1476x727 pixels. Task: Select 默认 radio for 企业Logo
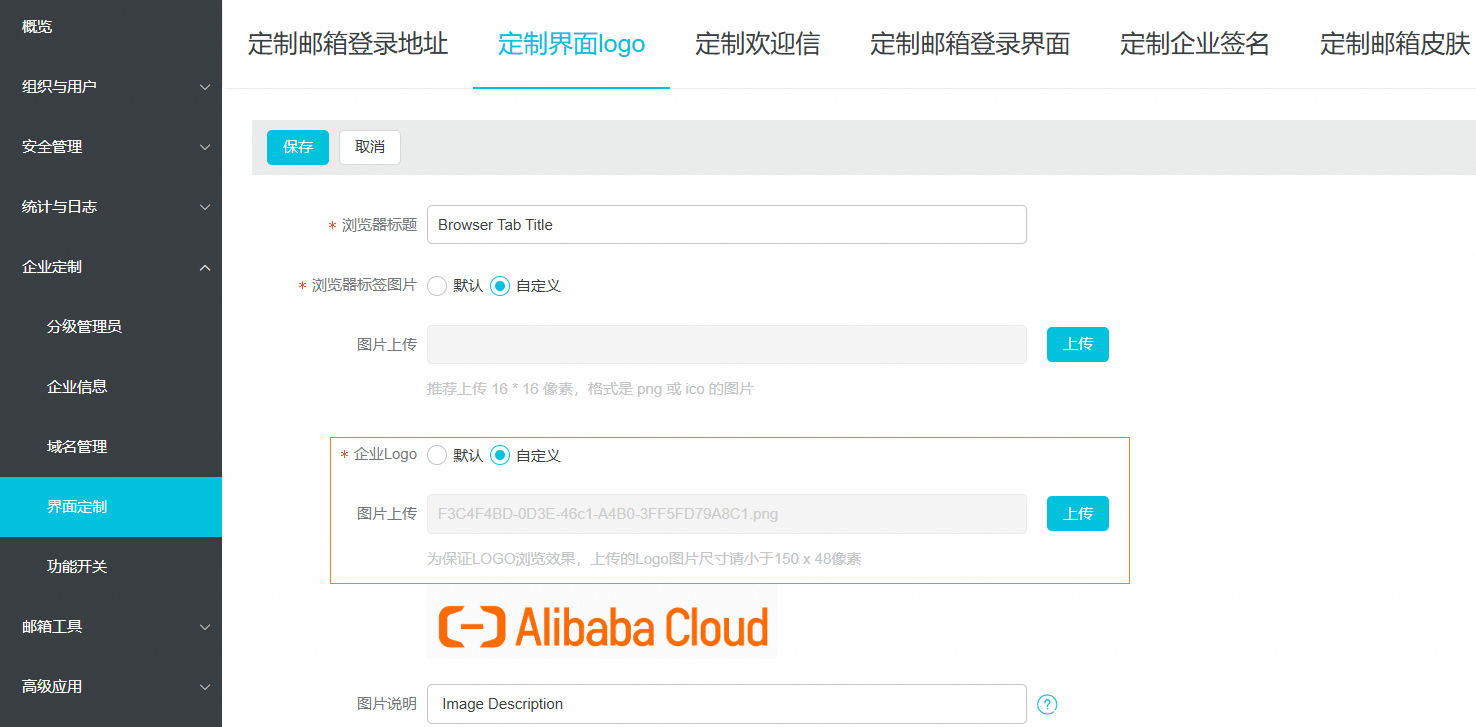point(437,455)
